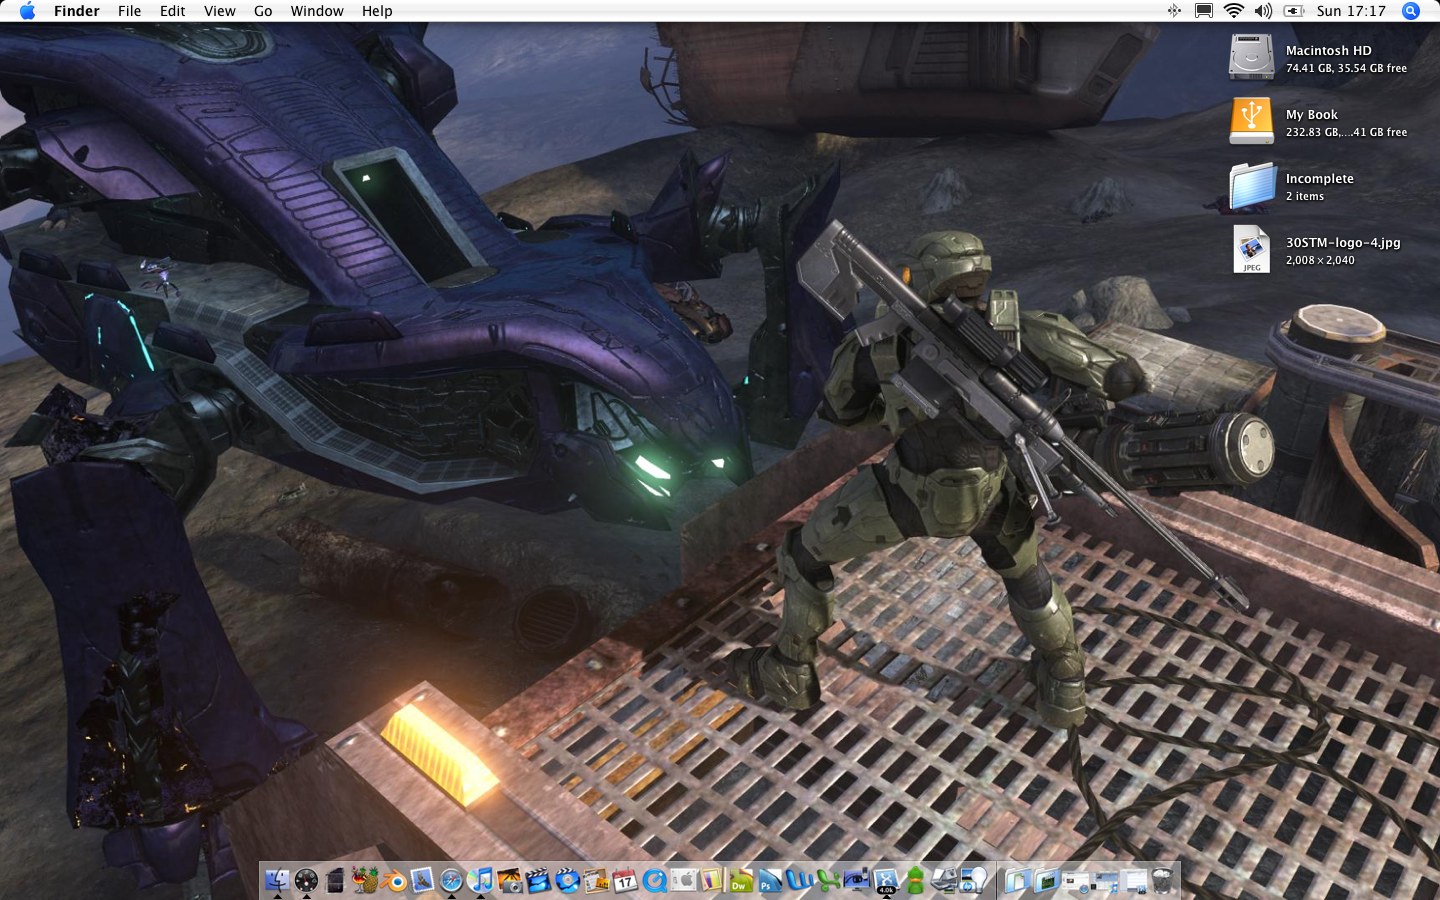Open the Help menu

(x=377, y=11)
